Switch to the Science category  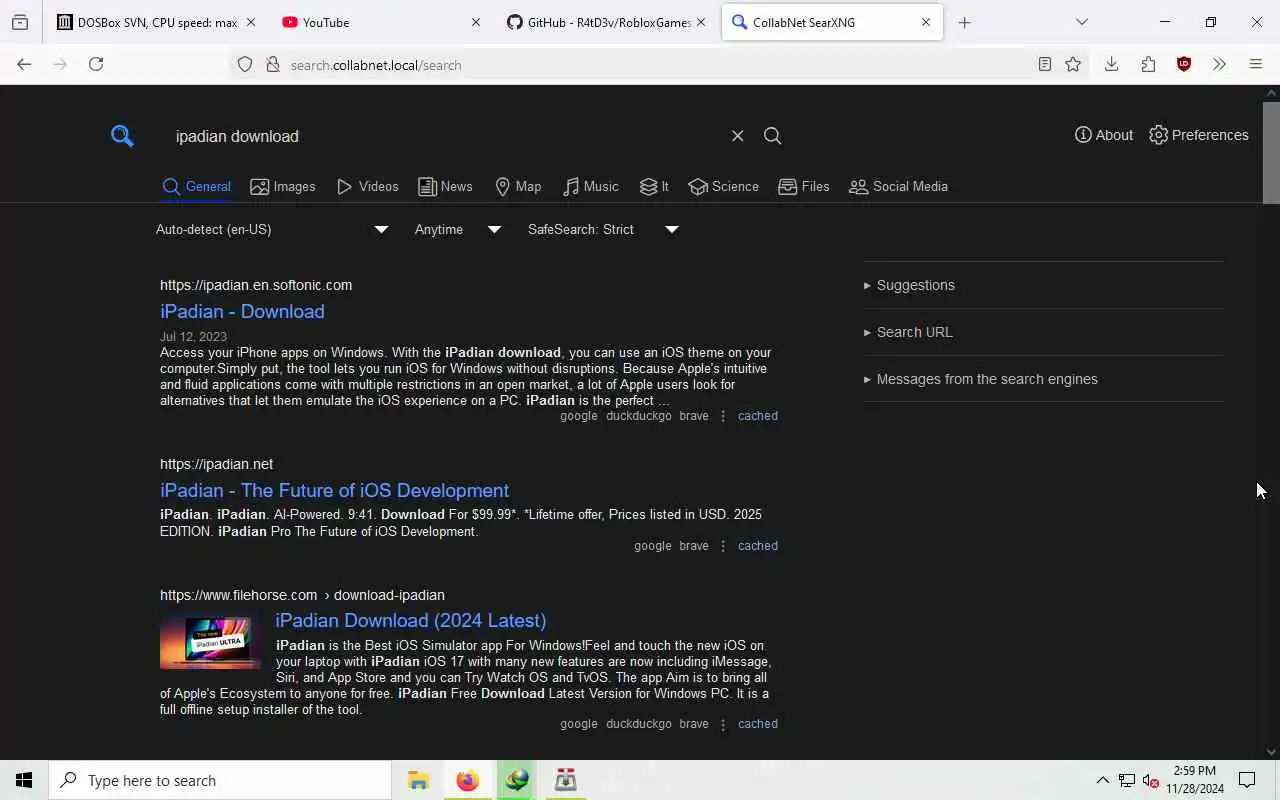tap(724, 186)
